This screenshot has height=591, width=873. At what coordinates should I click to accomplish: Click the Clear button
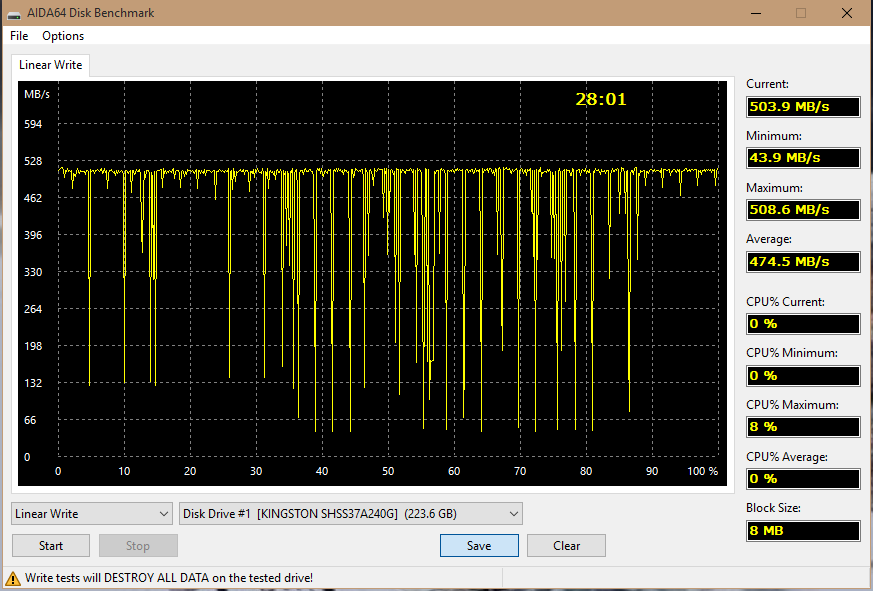pyautogui.click(x=566, y=545)
